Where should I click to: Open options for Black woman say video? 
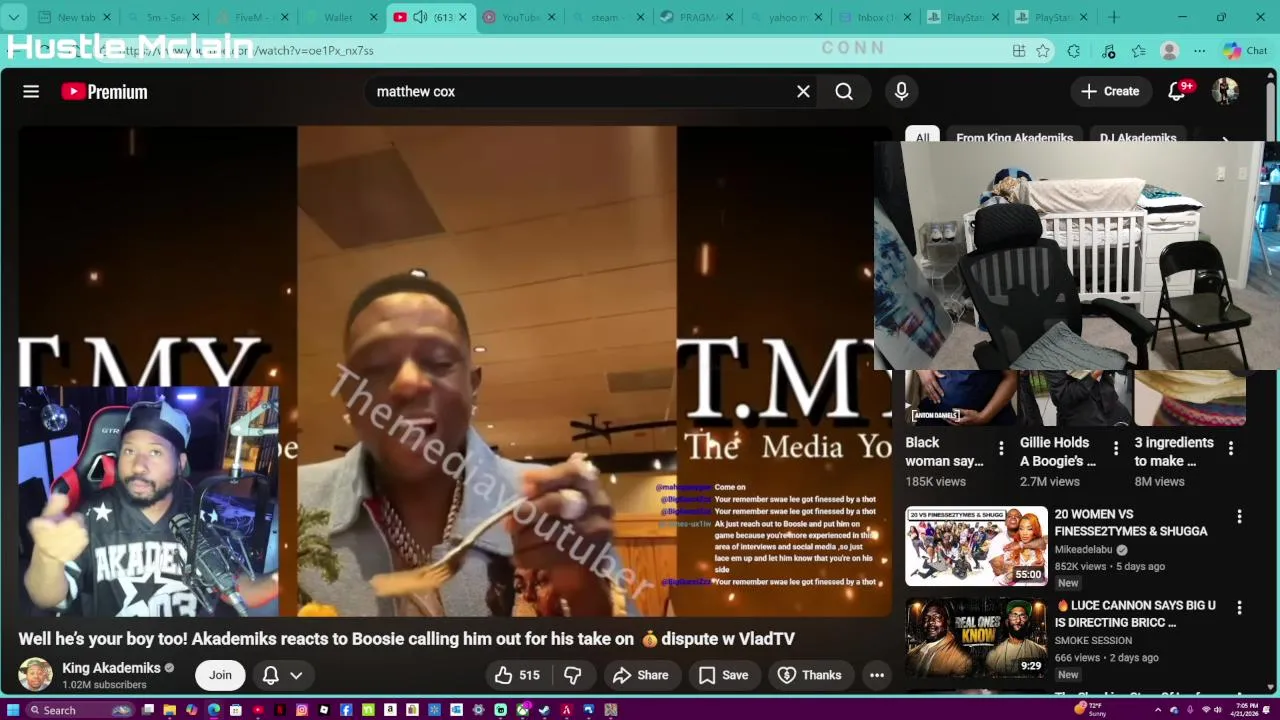[1001, 448]
